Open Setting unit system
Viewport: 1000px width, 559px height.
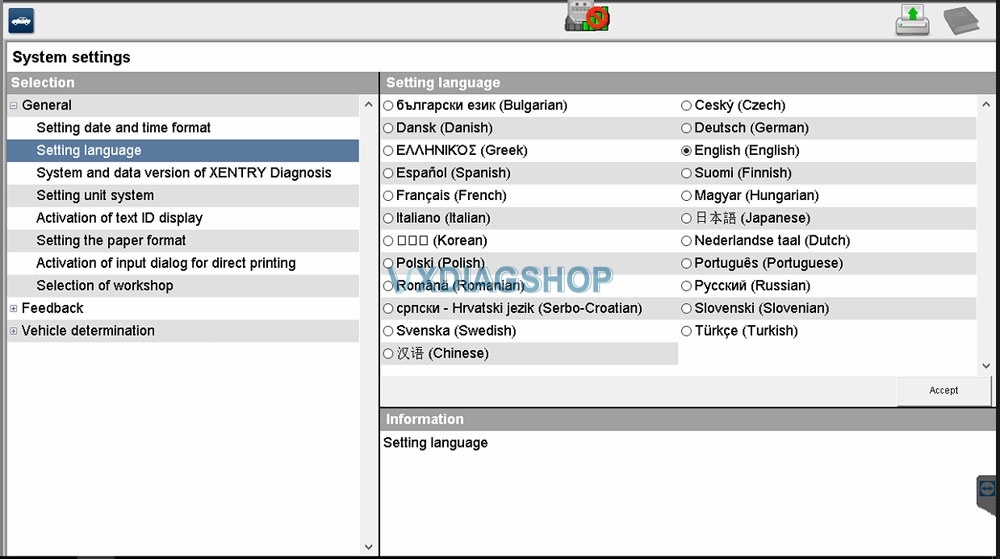point(95,195)
